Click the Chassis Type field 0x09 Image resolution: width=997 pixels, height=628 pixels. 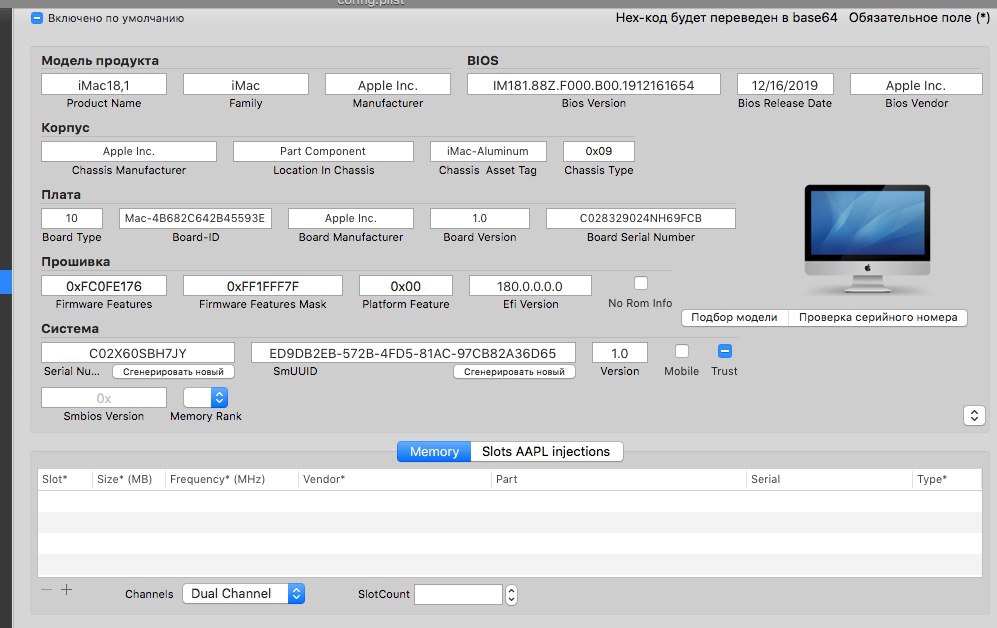pyautogui.click(x=599, y=151)
